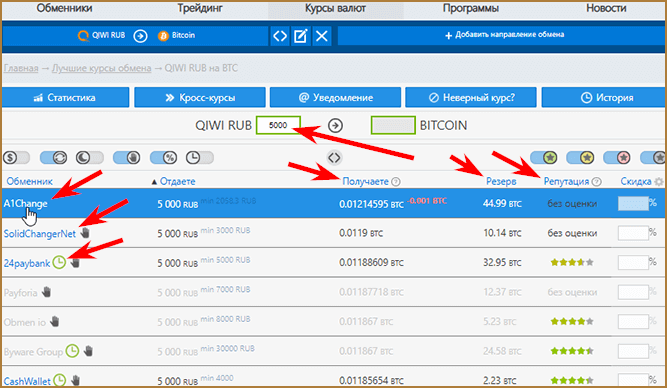
Task: Toggle the yellow star reputation filter
Action: point(580,158)
